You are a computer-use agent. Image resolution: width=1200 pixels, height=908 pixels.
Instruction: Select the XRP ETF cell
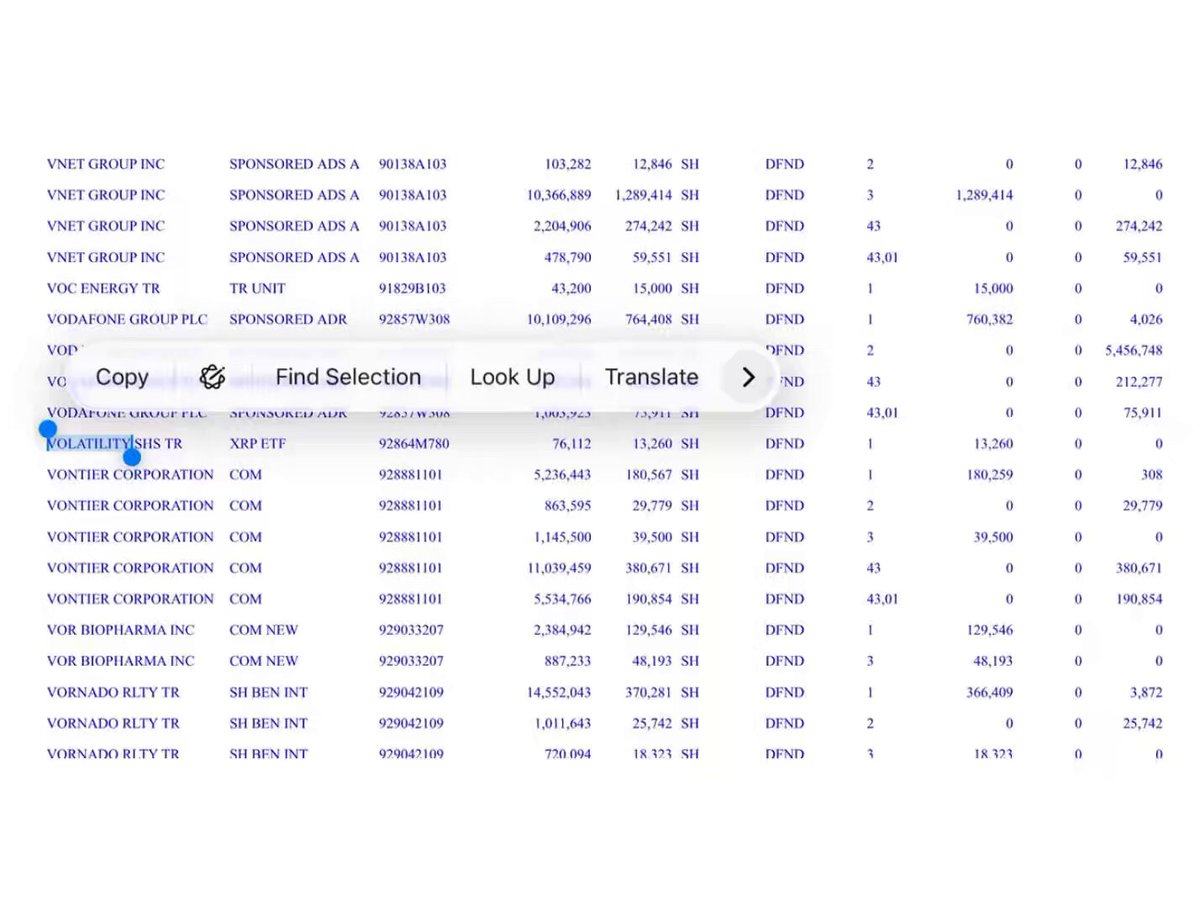[259, 444]
